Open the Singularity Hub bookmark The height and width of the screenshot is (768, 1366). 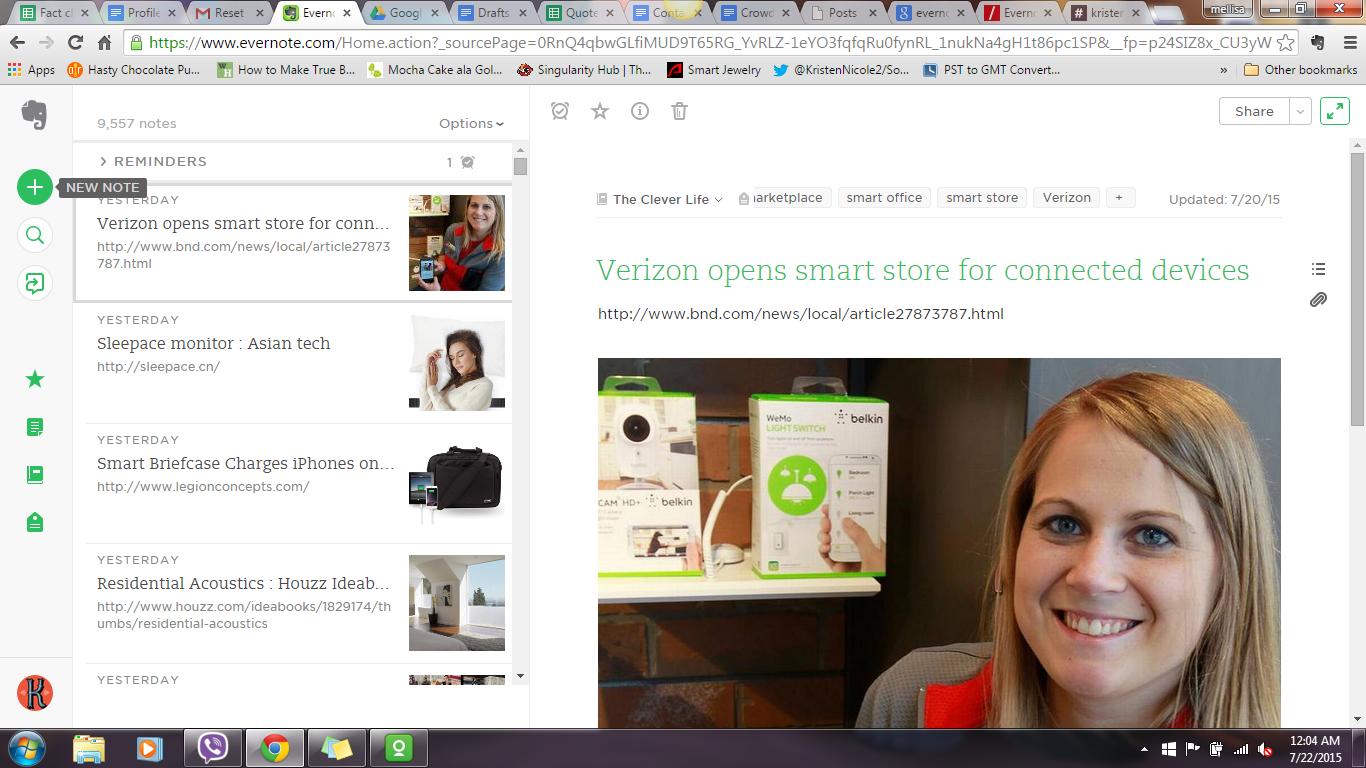(584, 70)
